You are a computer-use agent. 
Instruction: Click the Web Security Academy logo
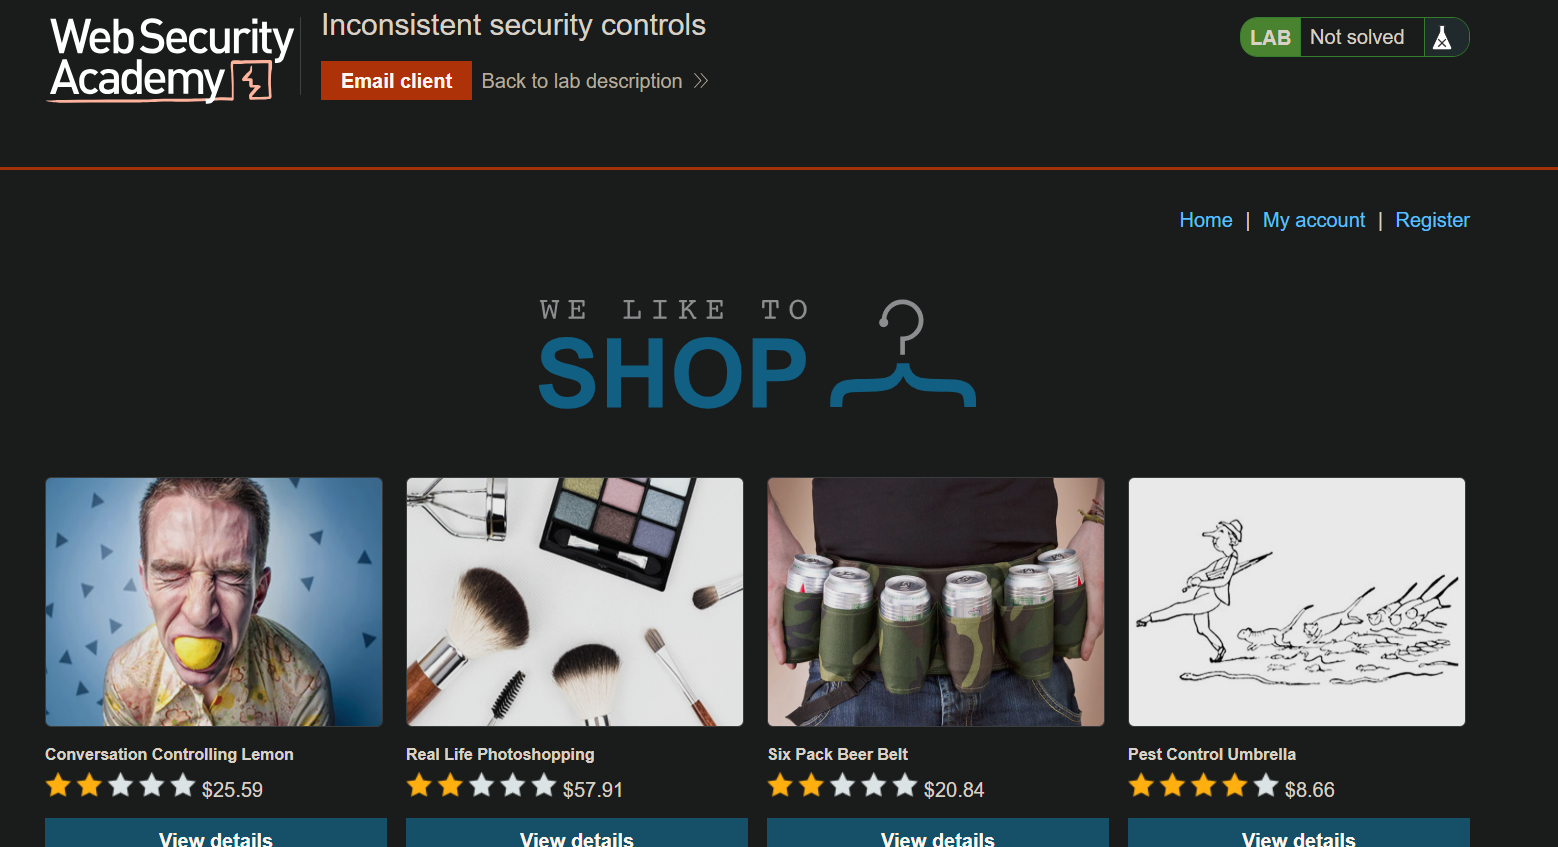point(171,60)
